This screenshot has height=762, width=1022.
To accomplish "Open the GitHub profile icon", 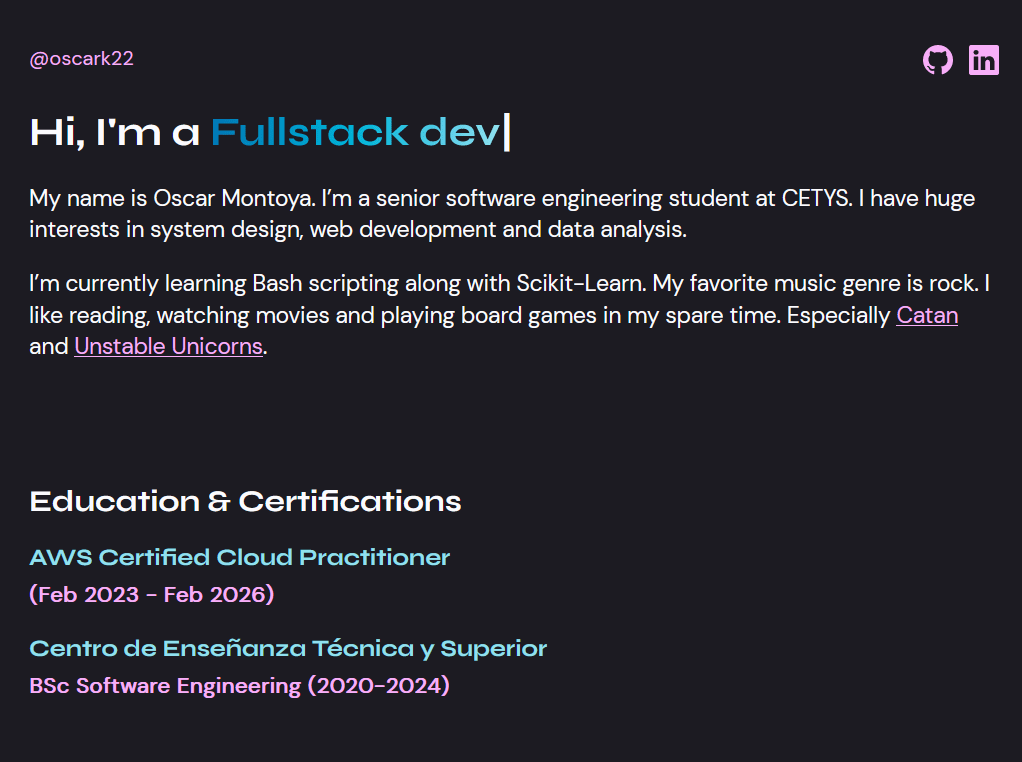I will tap(937, 60).
